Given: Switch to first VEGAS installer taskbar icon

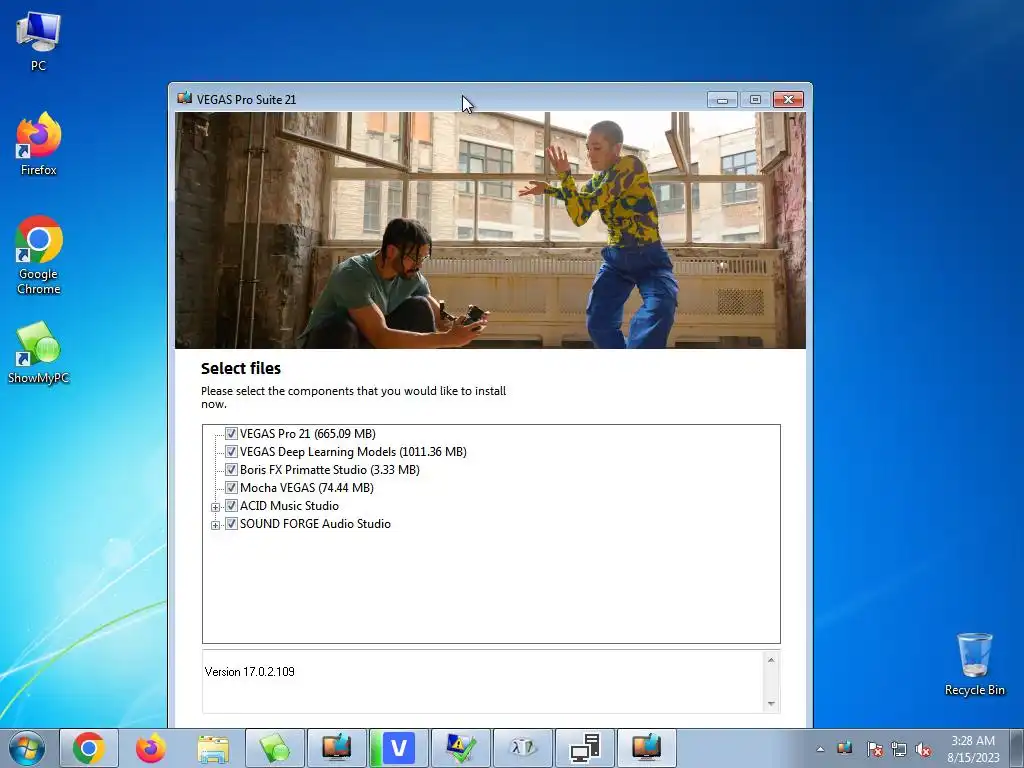Looking at the screenshot, I should tap(337, 748).
